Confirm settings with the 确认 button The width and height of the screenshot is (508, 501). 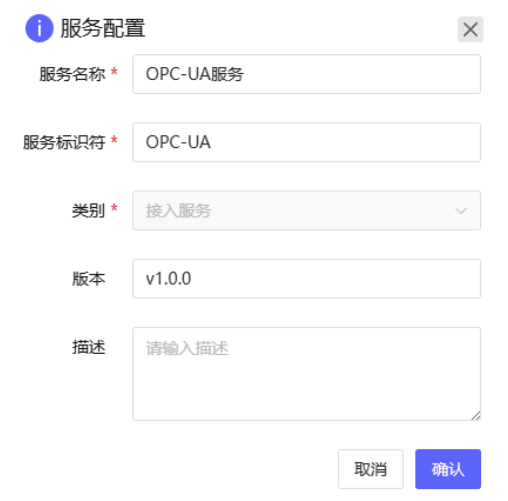[x=448, y=469]
